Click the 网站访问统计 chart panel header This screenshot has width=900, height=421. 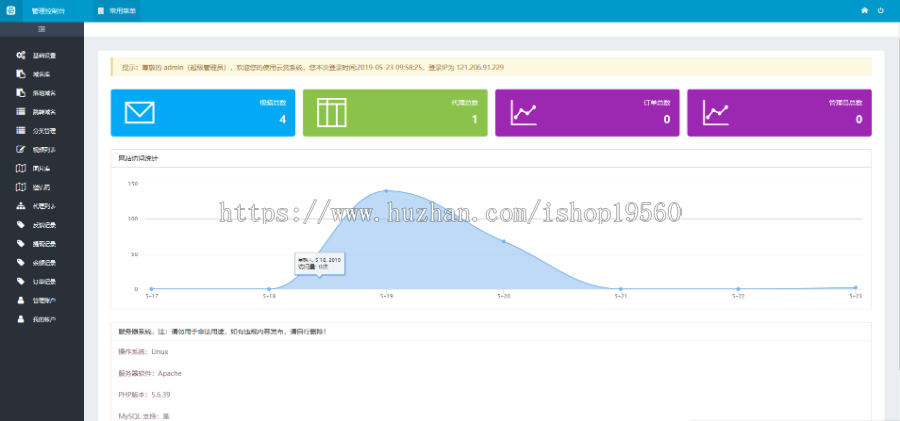tap(491, 158)
